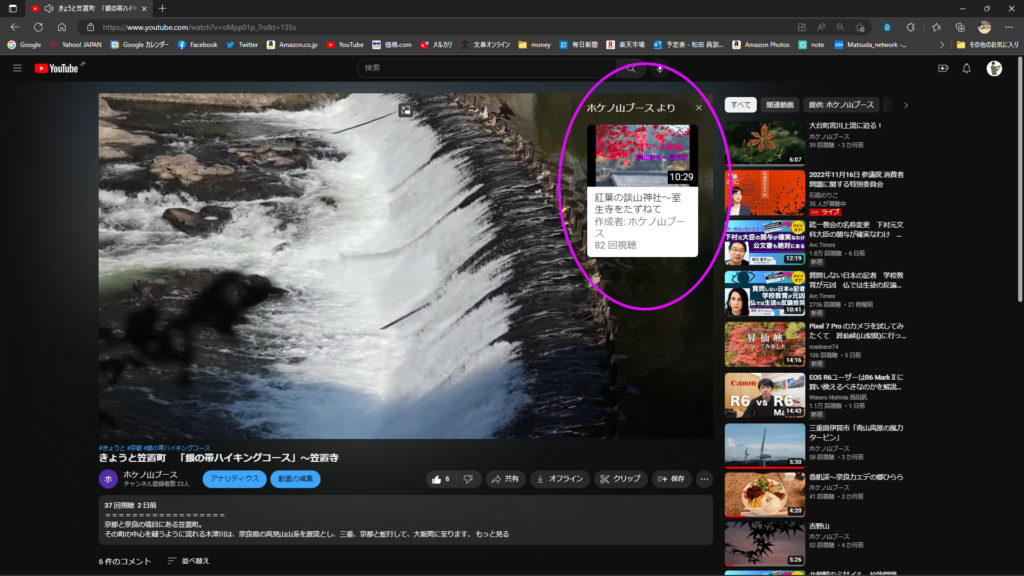Open the notifications bell
The image size is (1024, 576).
point(966,68)
